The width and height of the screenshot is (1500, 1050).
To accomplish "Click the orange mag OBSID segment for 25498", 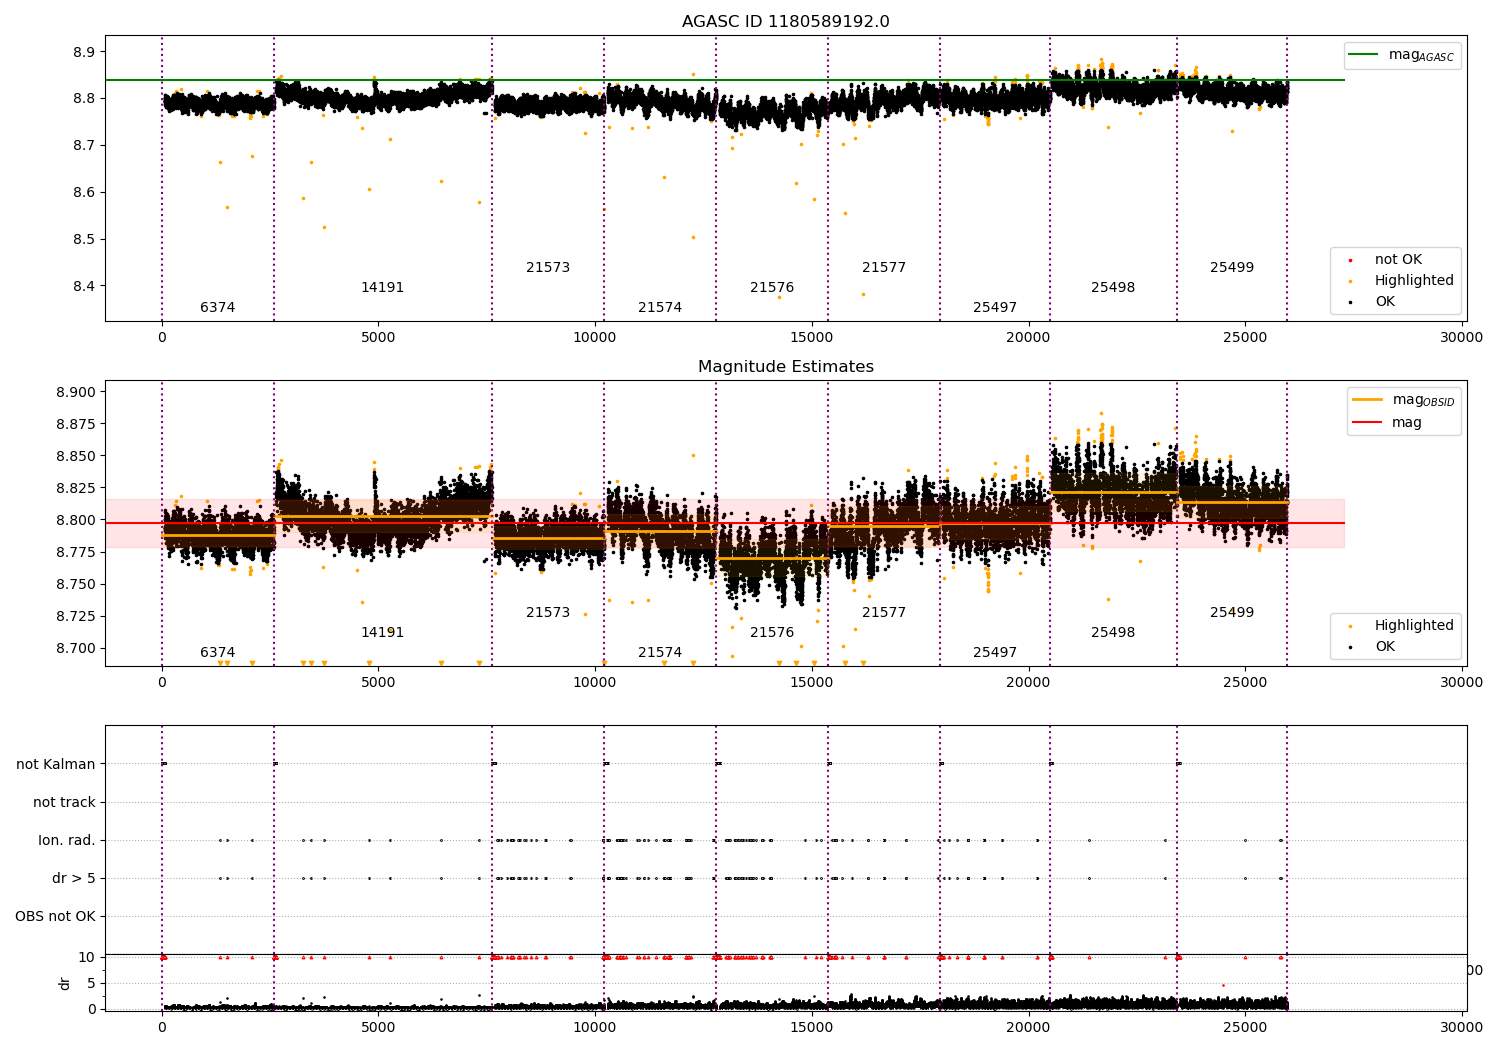I will [1113, 493].
